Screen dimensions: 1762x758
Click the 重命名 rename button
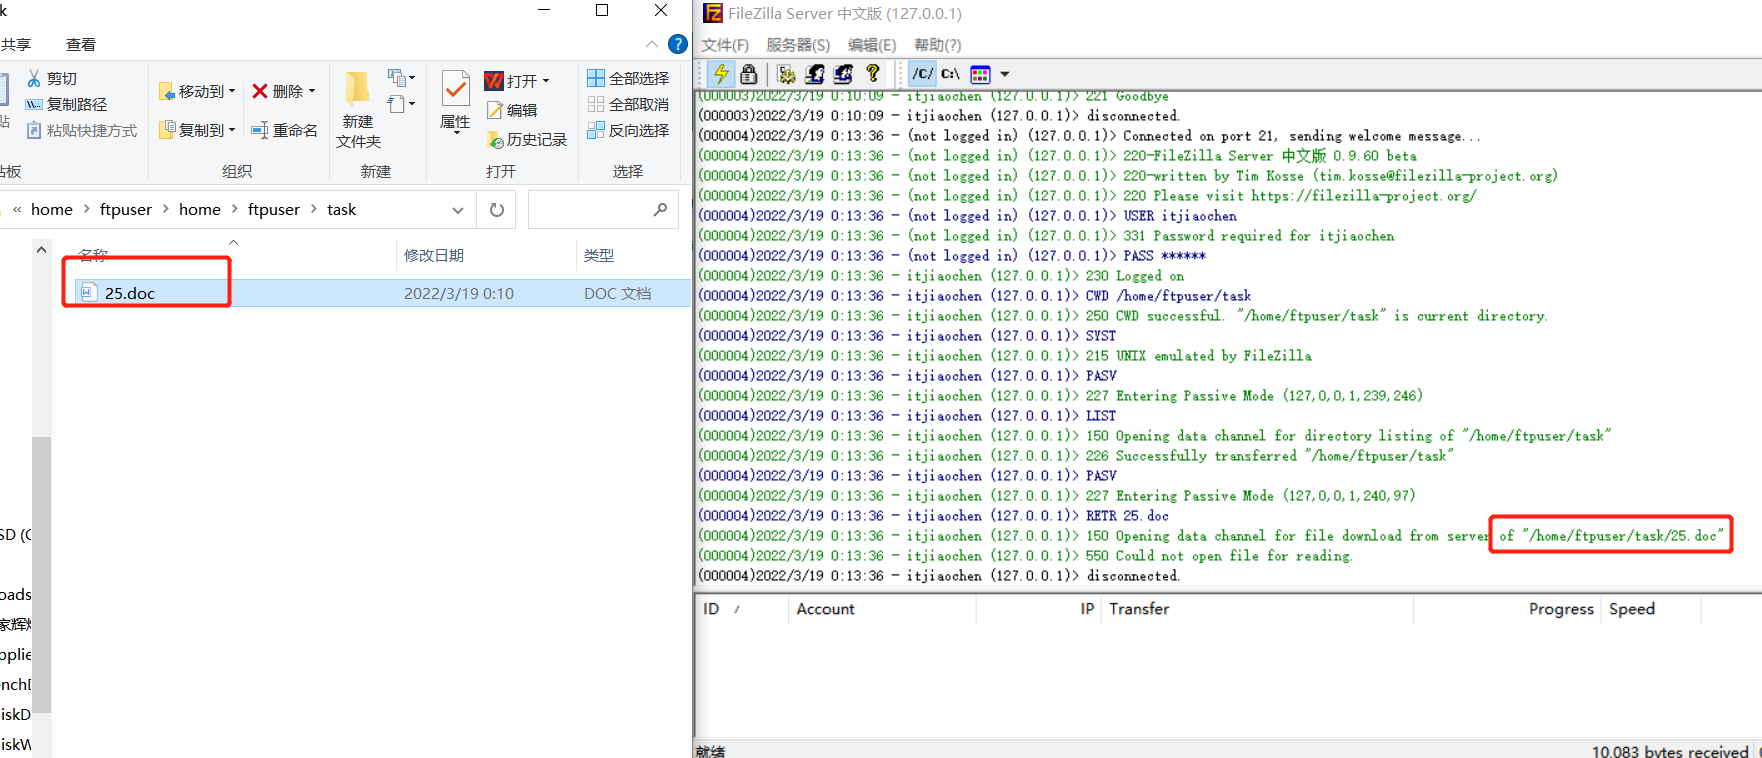[x=284, y=130]
